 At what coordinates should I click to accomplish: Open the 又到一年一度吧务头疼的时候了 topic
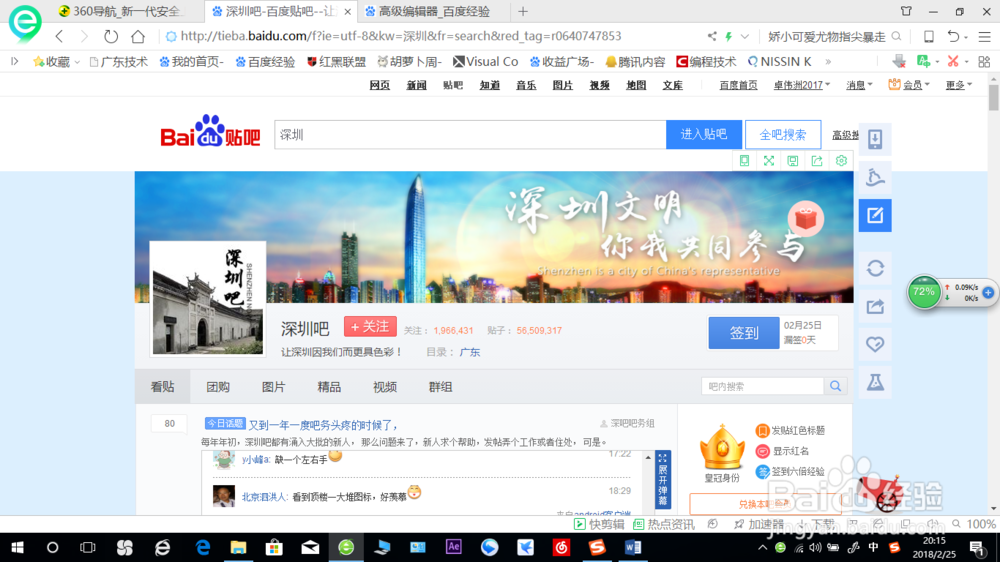click(x=323, y=425)
